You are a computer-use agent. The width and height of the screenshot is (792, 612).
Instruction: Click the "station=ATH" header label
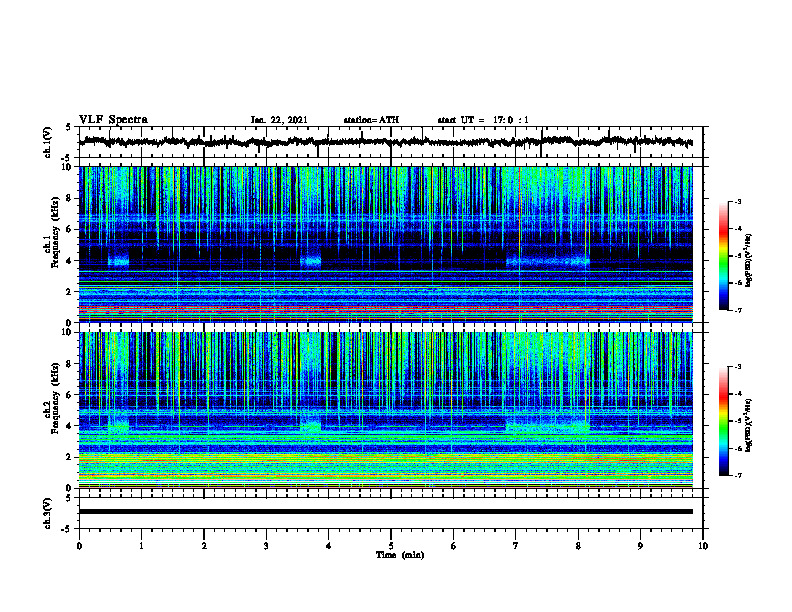pyautogui.click(x=371, y=120)
